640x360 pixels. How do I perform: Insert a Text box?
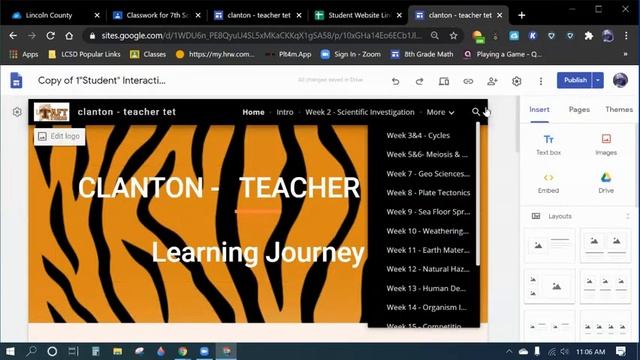click(x=549, y=144)
